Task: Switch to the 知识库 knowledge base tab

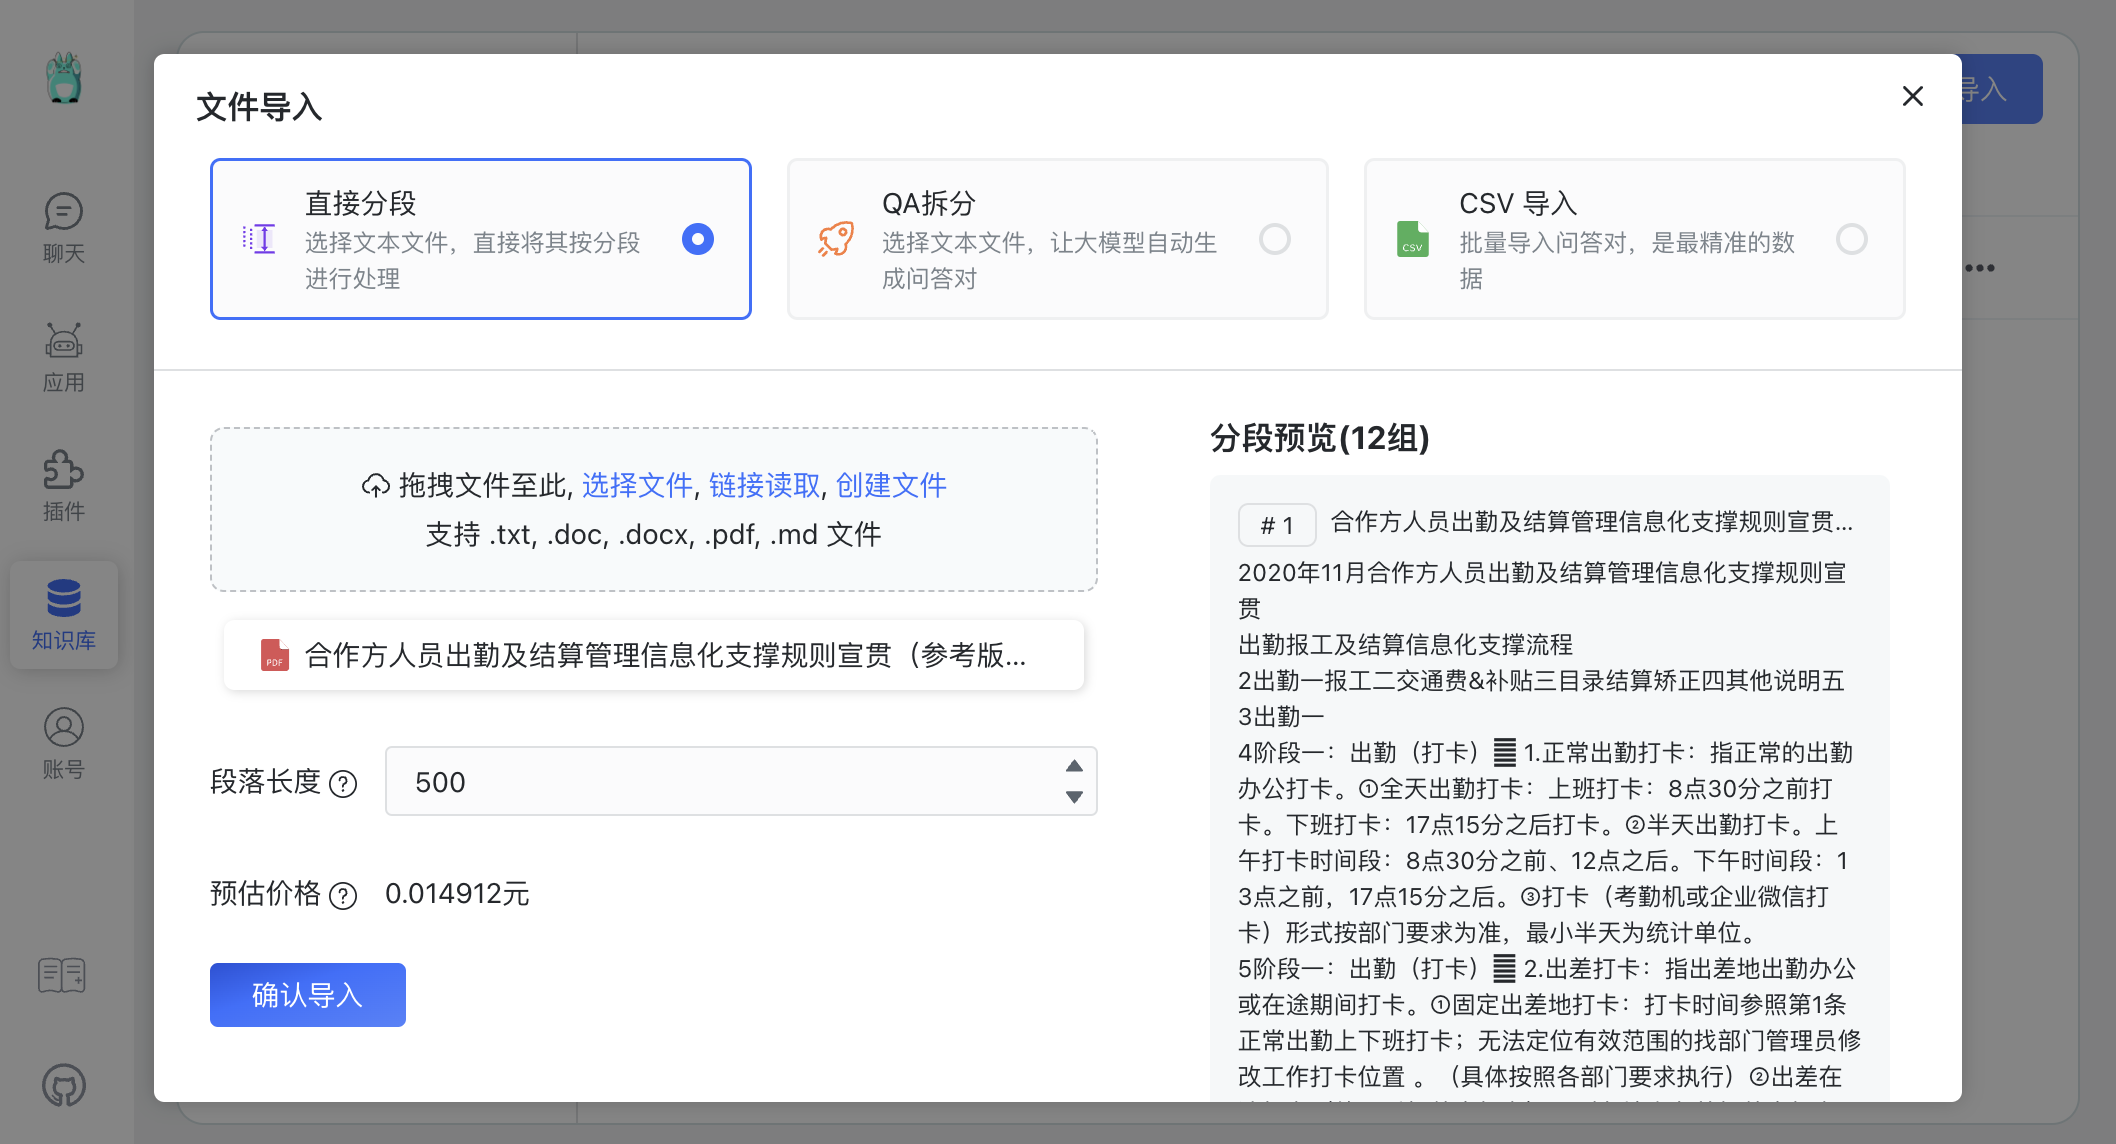Action: click(63, 614)
